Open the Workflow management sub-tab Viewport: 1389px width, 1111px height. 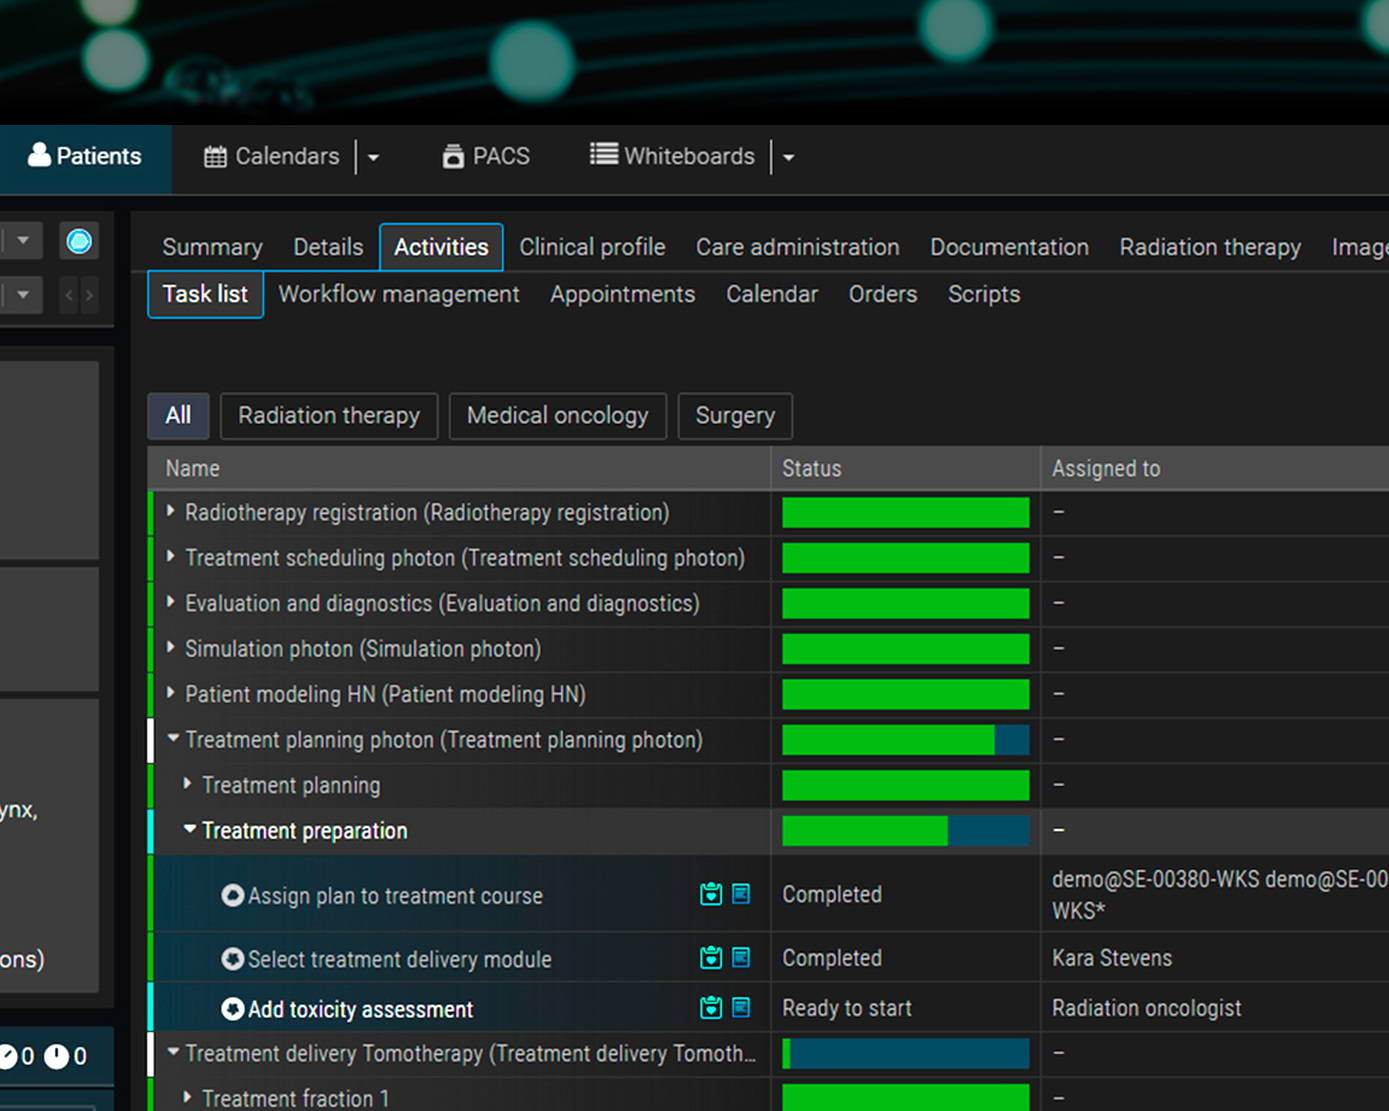click(398, 294)
